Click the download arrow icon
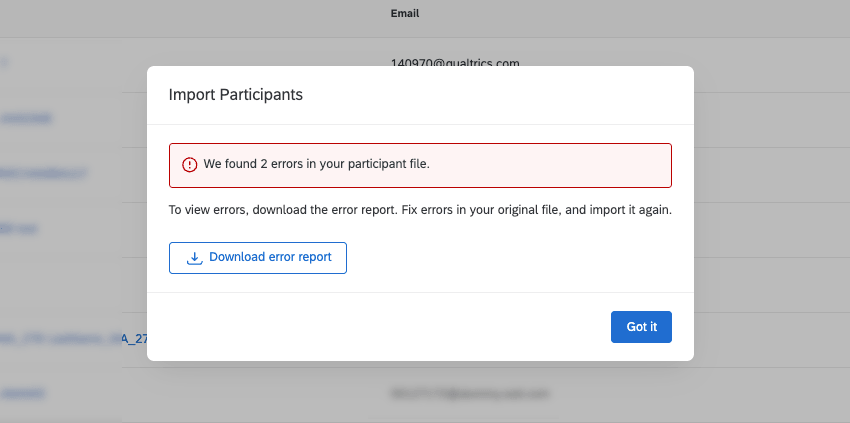Image resolution: width=850 pixels, height=423 pixels. tap(195, 258)
